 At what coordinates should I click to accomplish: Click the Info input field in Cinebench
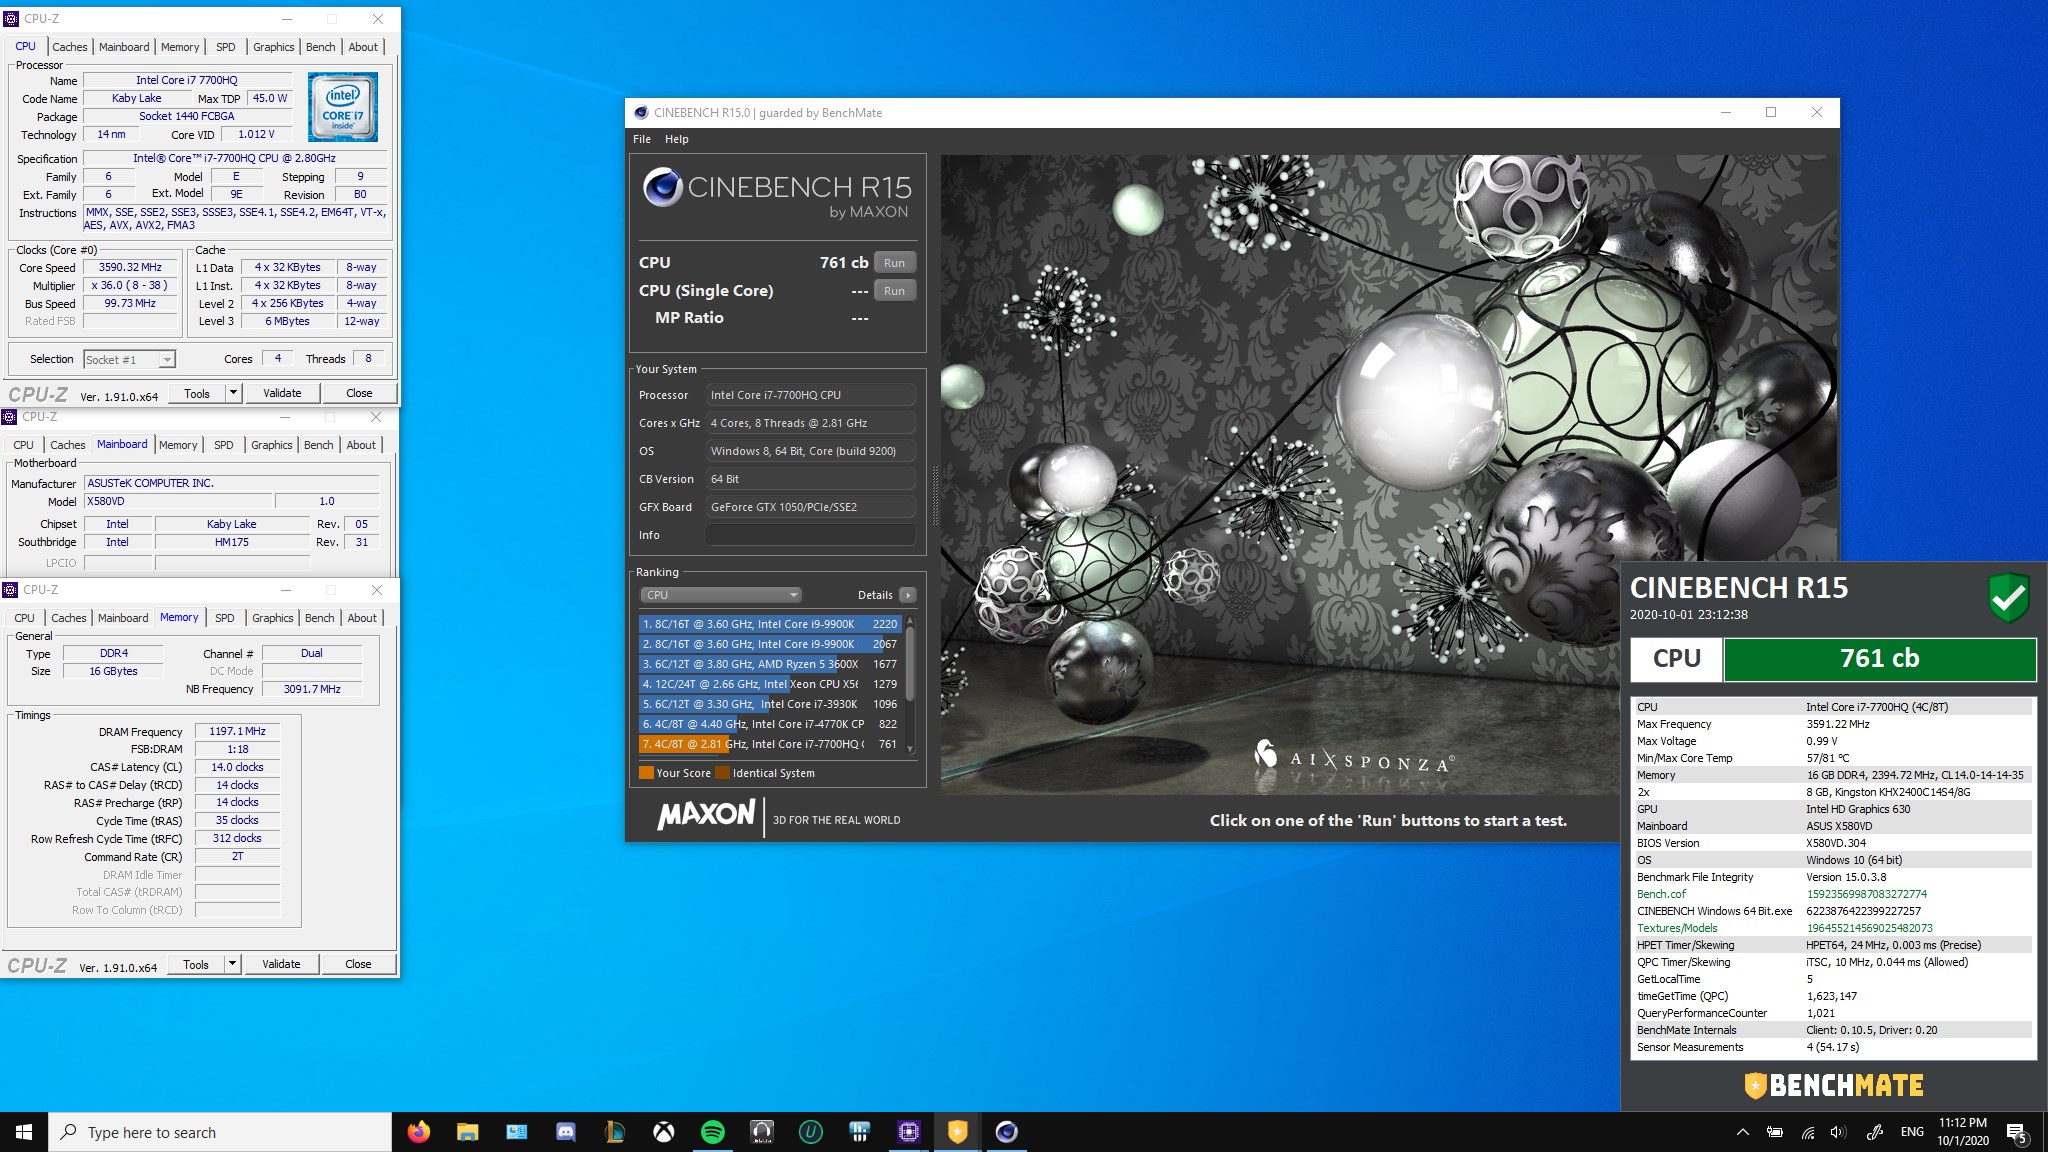click(x=811, y=535)
